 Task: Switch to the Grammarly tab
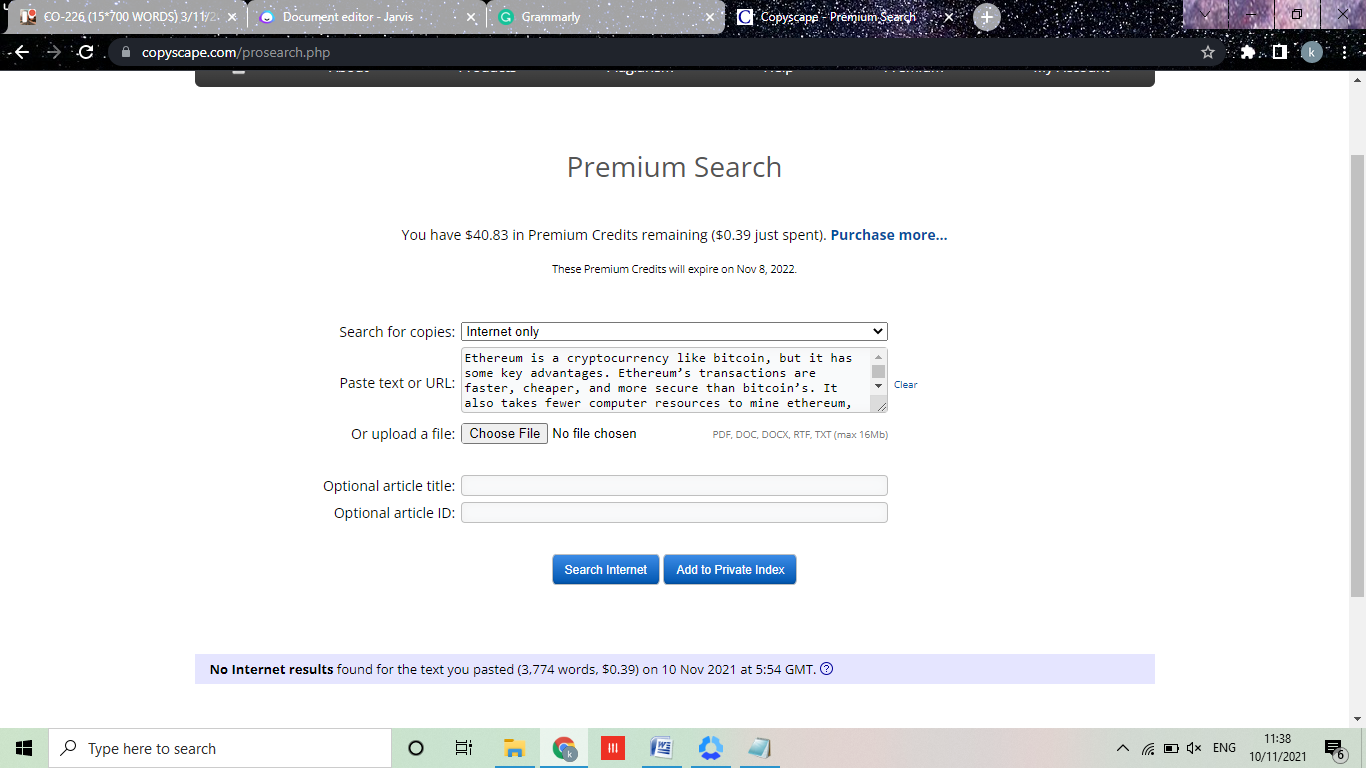click(605, 17)
